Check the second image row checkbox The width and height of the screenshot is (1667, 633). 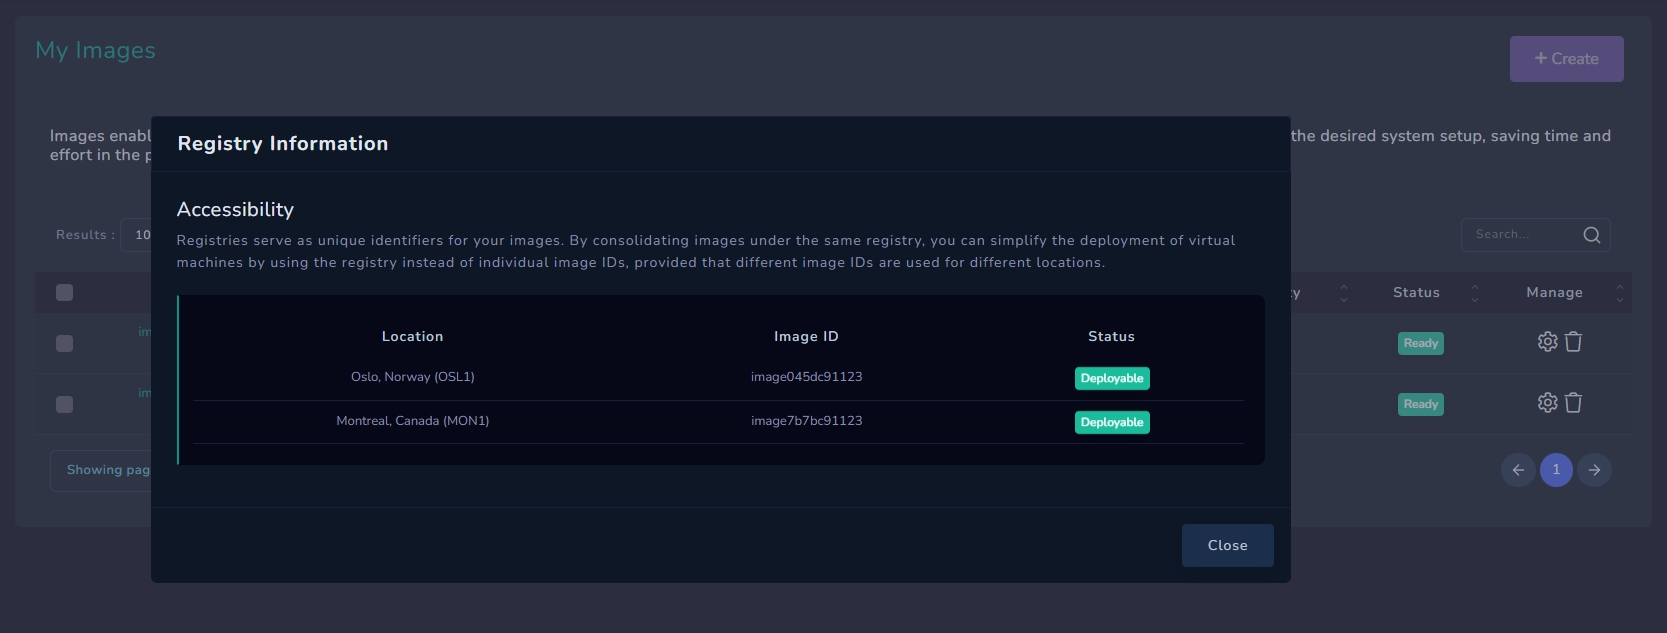65,405
